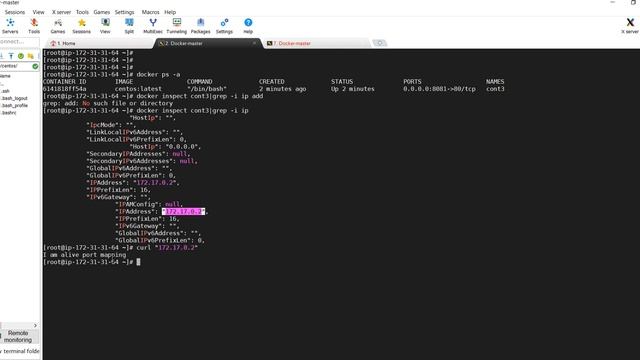Click the "SecondaryIPv6Addresses": null line

pos(142,161)
